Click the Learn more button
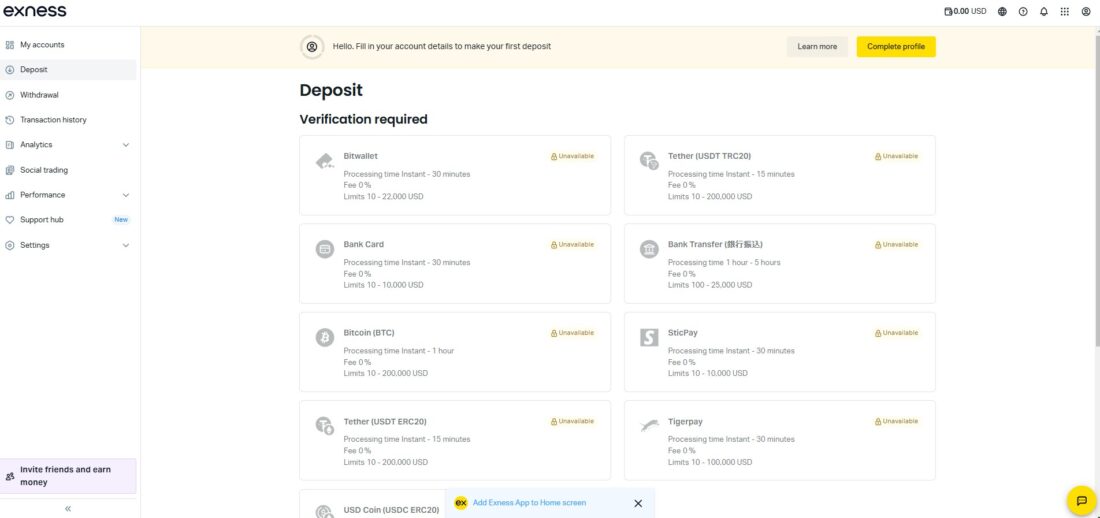 coord(817,46)
